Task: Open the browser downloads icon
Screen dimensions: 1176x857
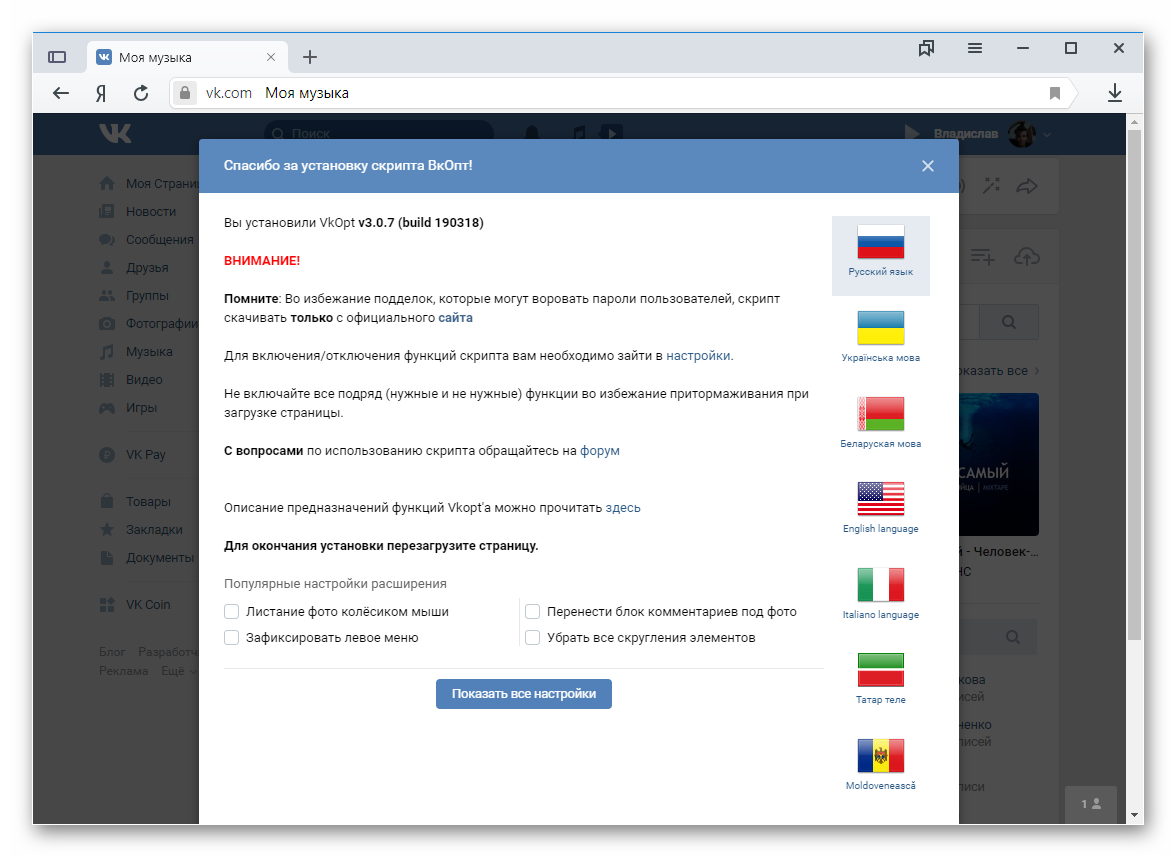Action: [1115, 93]
